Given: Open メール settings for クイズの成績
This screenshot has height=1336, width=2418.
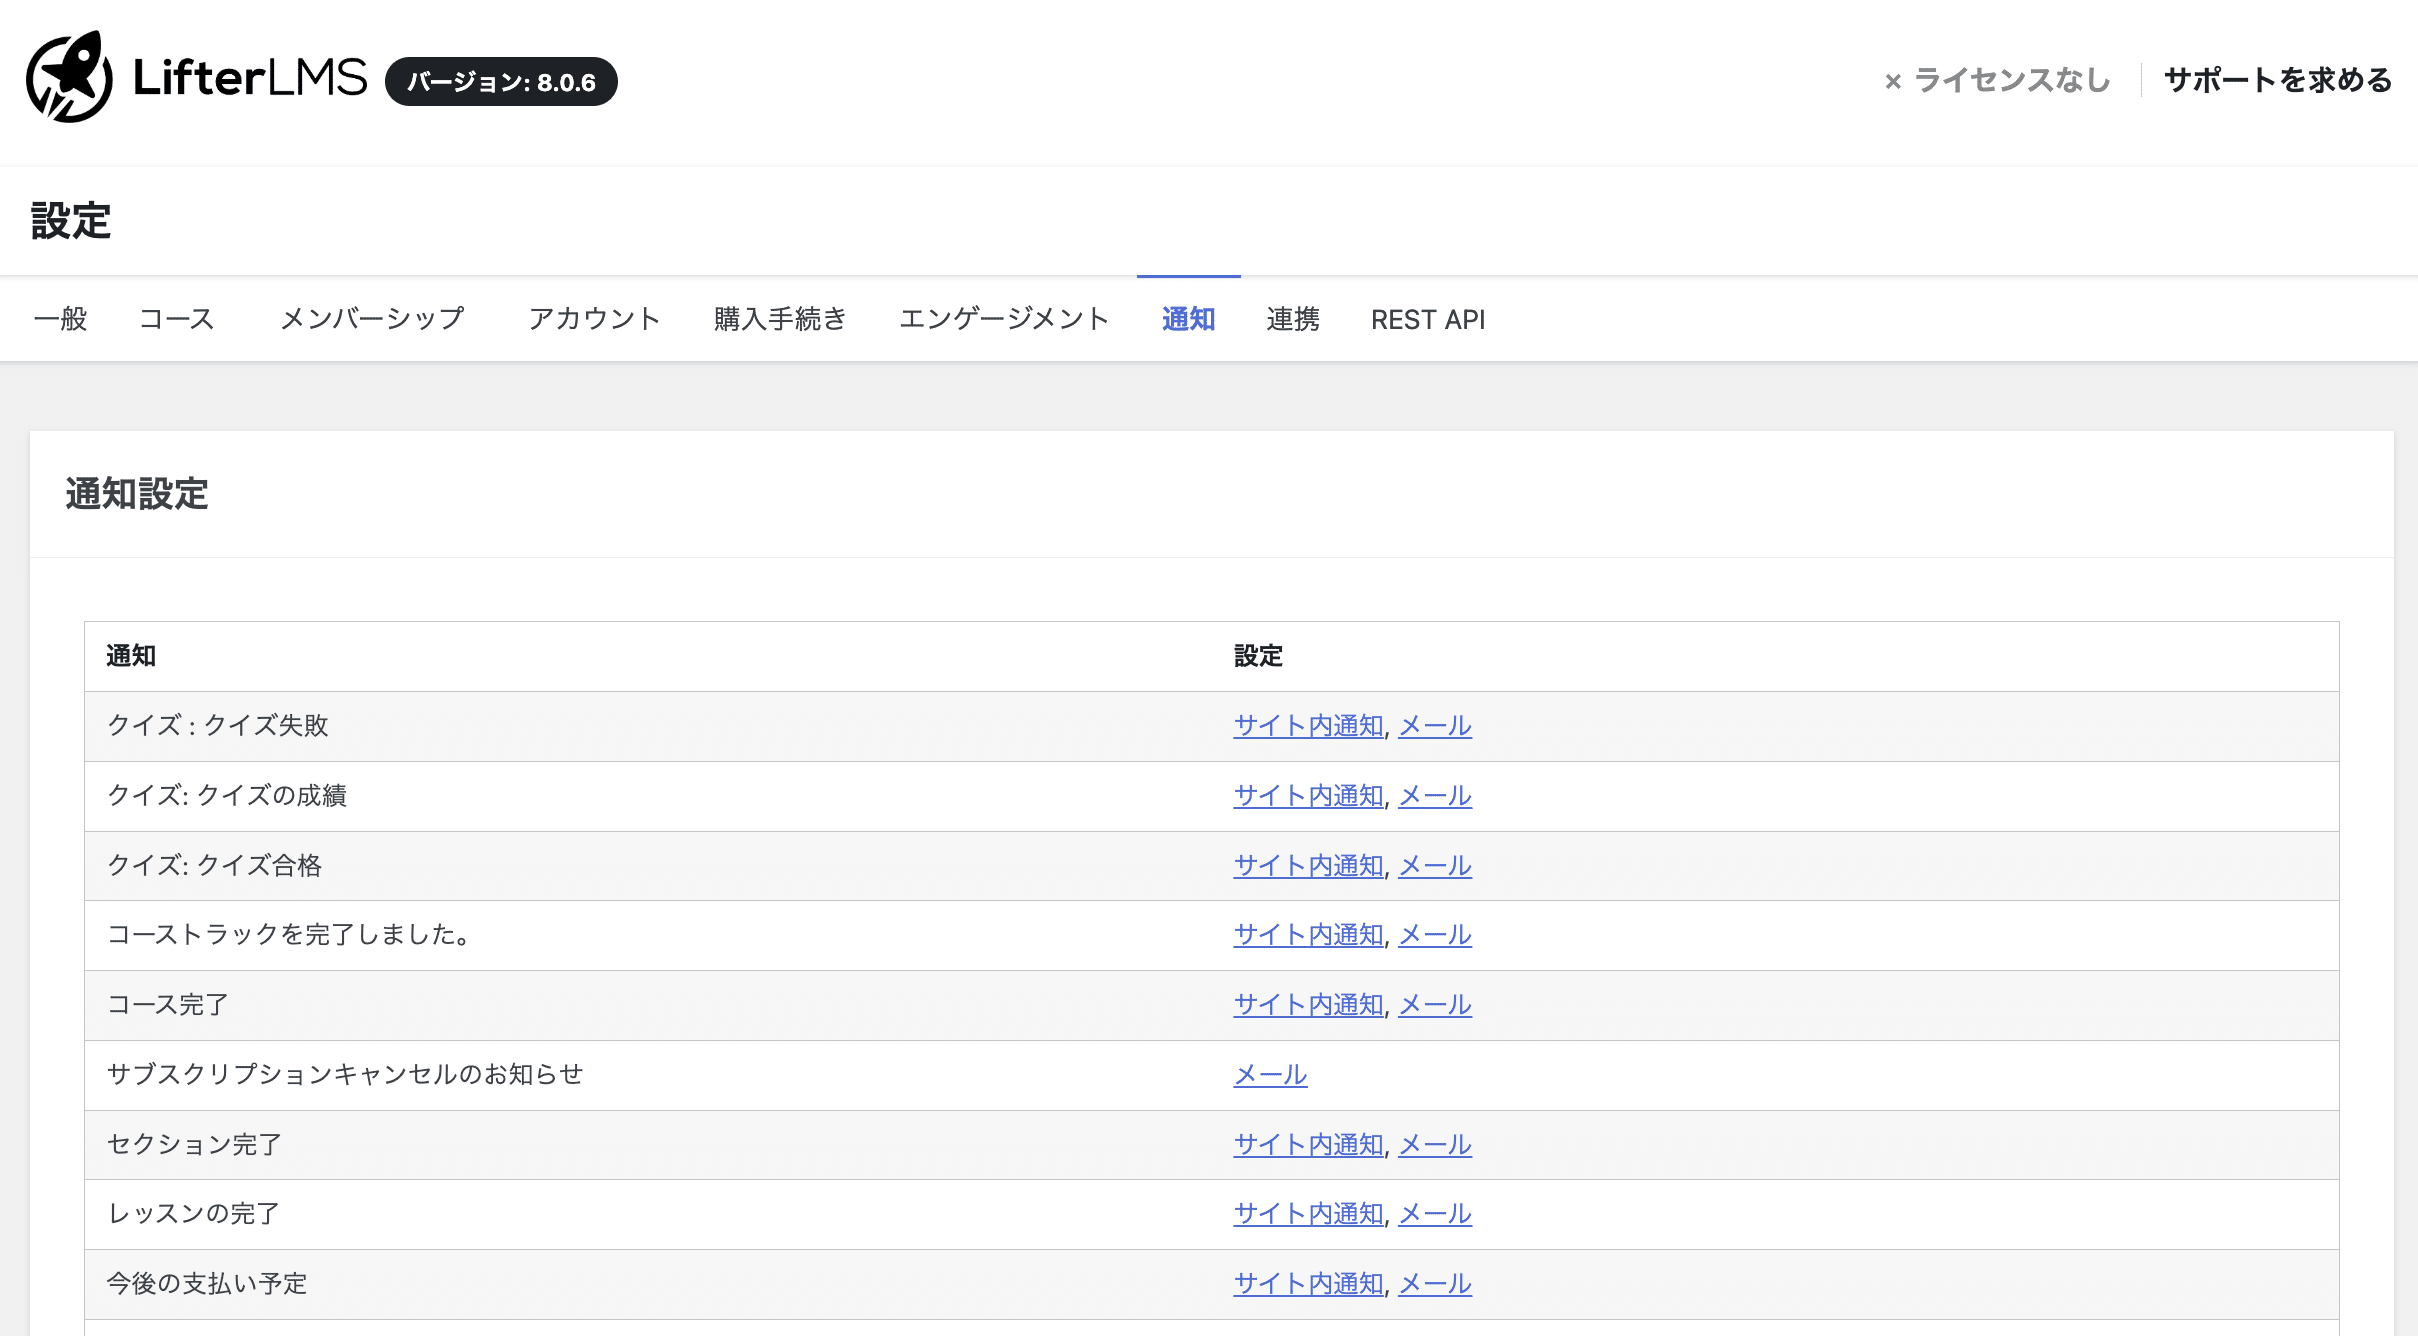Looking at the screenshot, I should [1434, 796].
